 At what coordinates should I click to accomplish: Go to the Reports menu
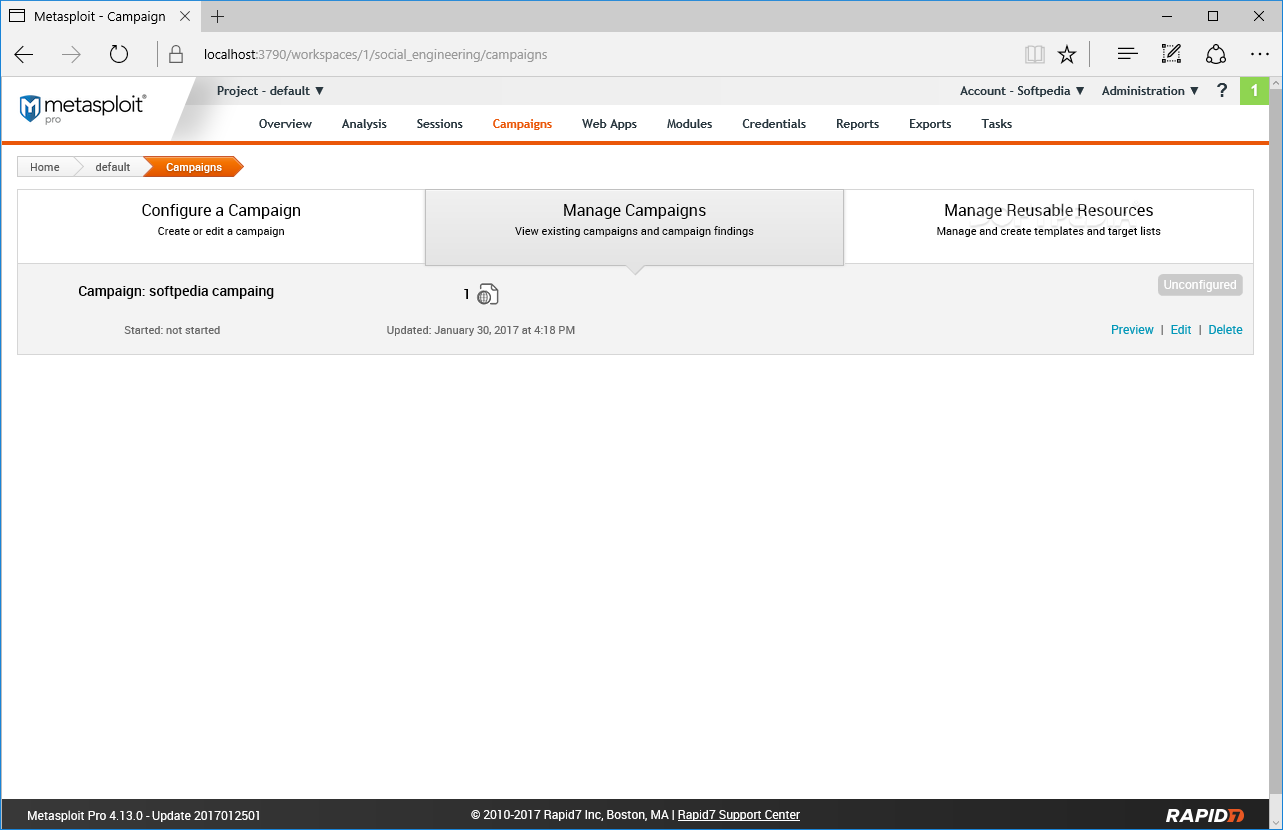[858, 124]
